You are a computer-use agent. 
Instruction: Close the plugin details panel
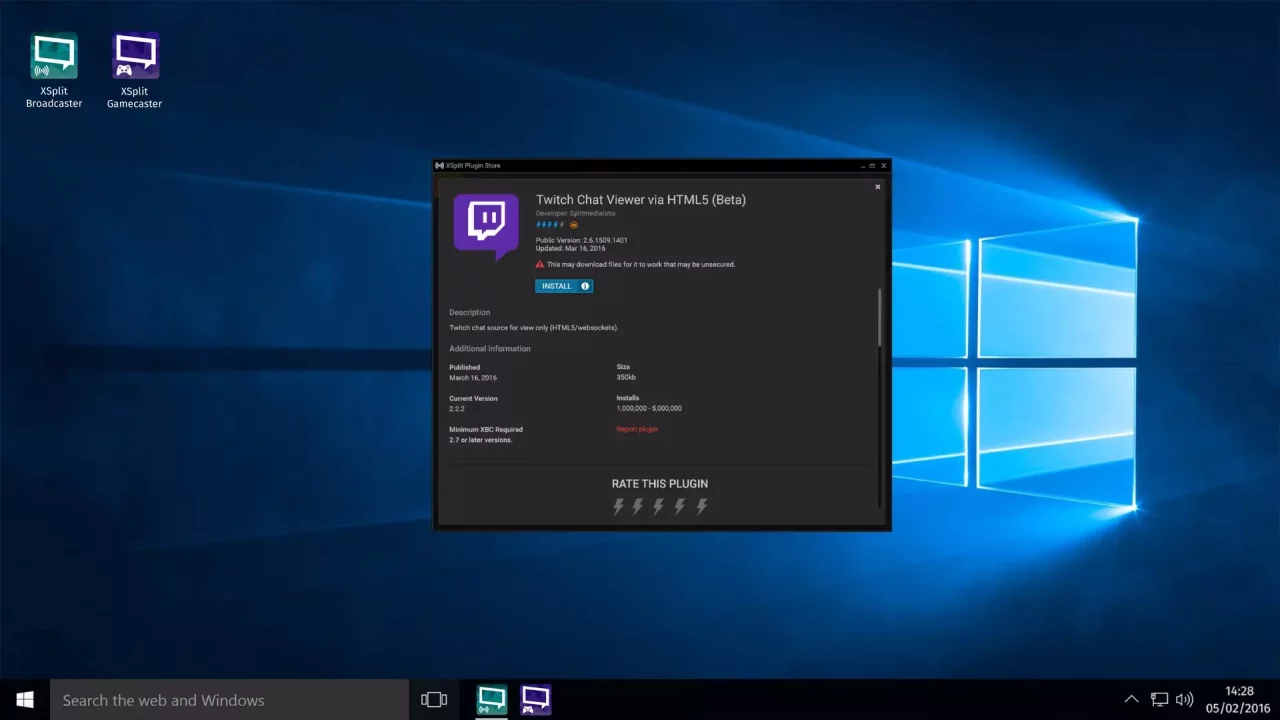[x=878, y=187]
